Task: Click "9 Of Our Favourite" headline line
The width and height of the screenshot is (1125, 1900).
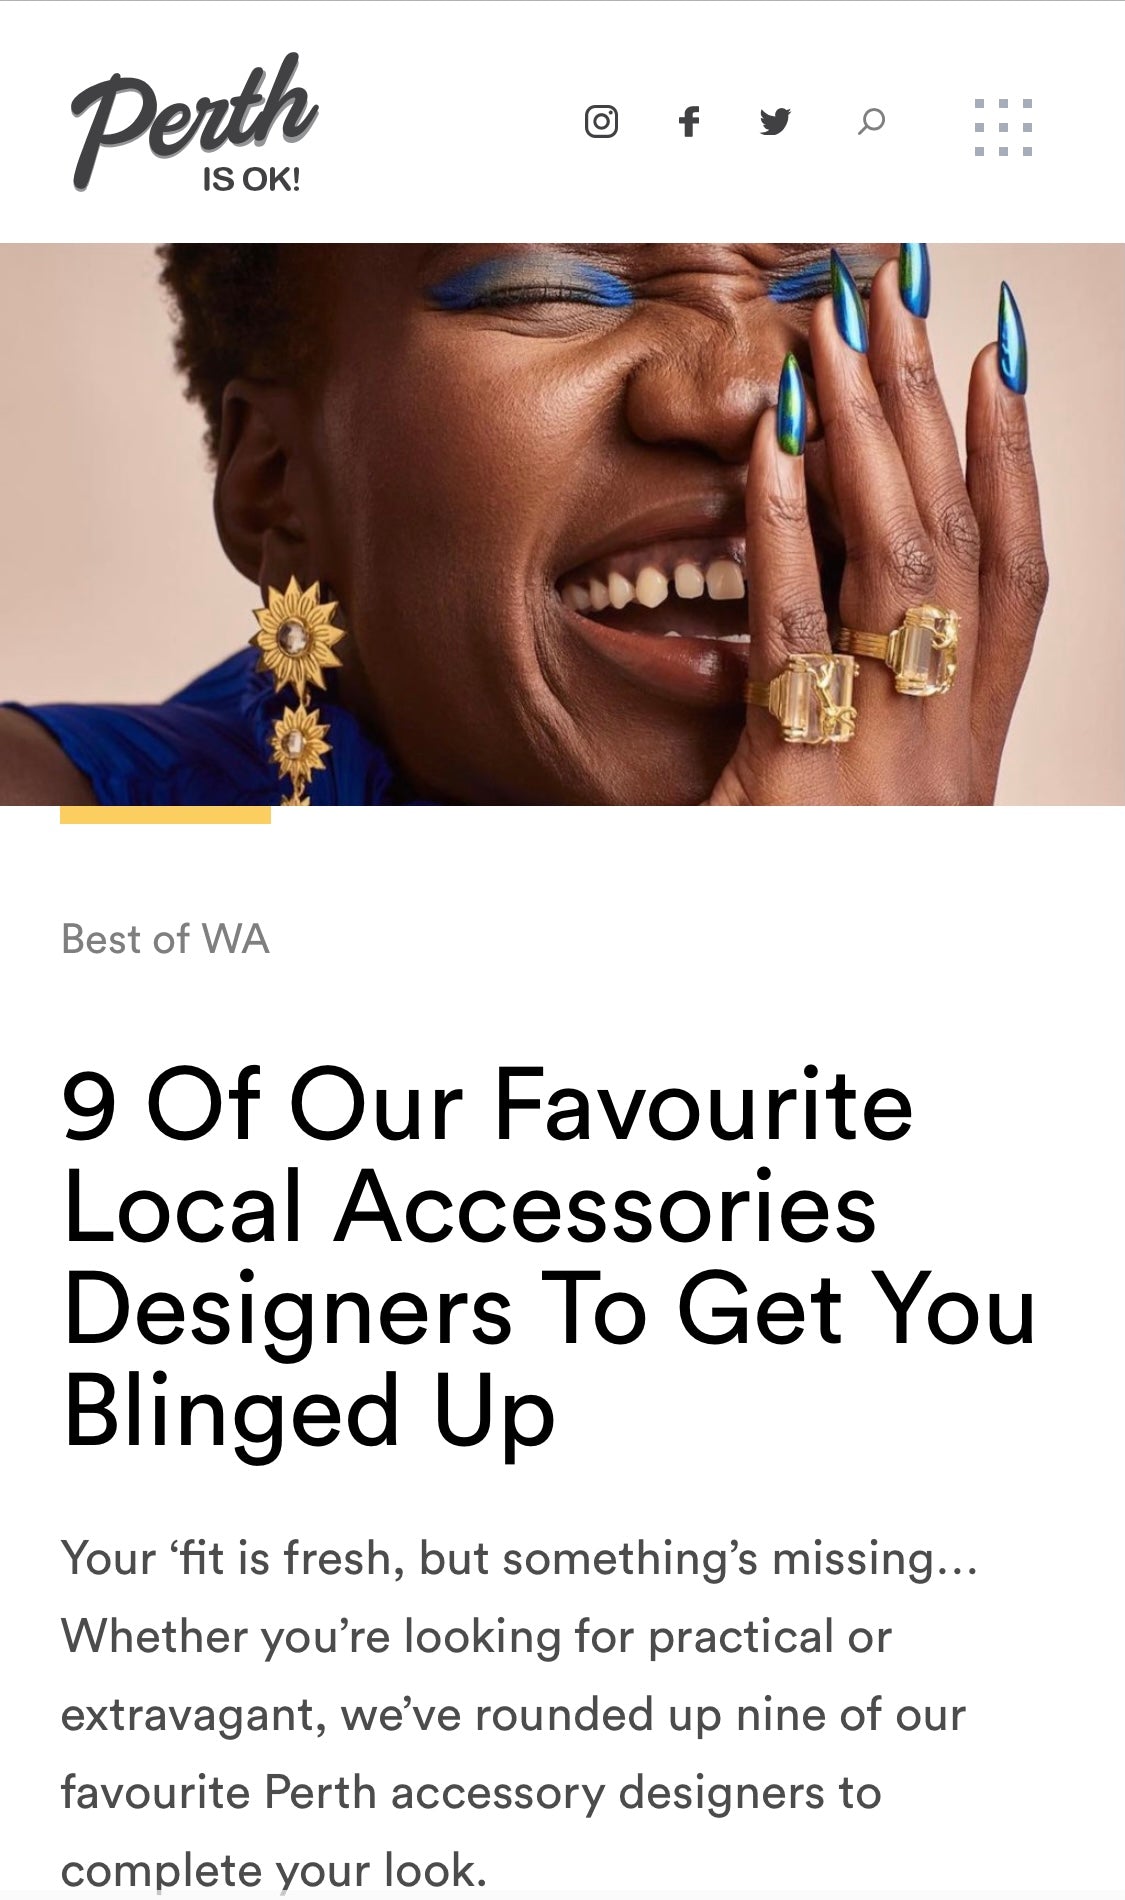Action: (x=487, y=1106)
